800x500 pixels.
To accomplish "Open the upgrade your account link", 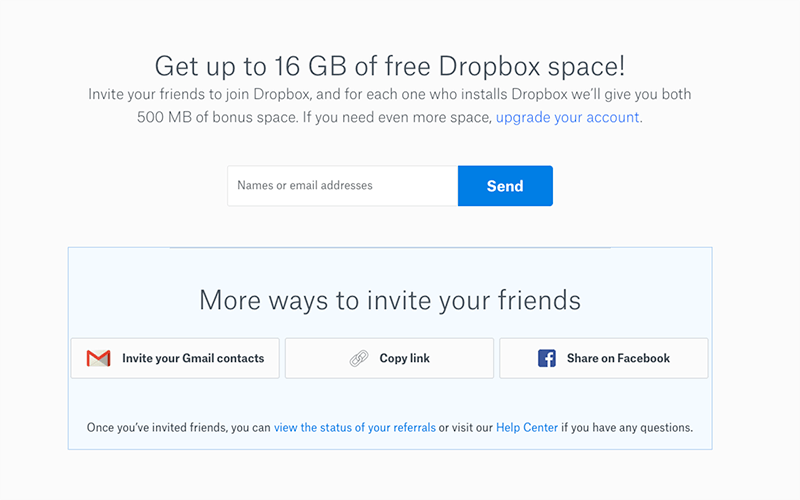I will [568, 117].
